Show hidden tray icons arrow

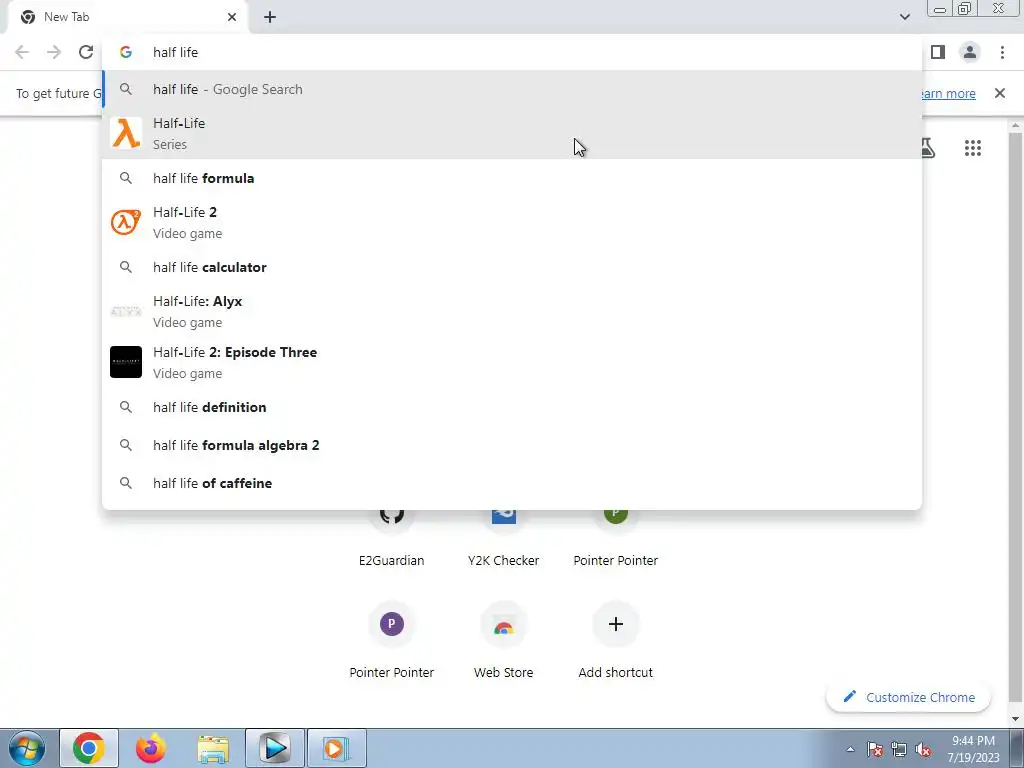point(850,749)
